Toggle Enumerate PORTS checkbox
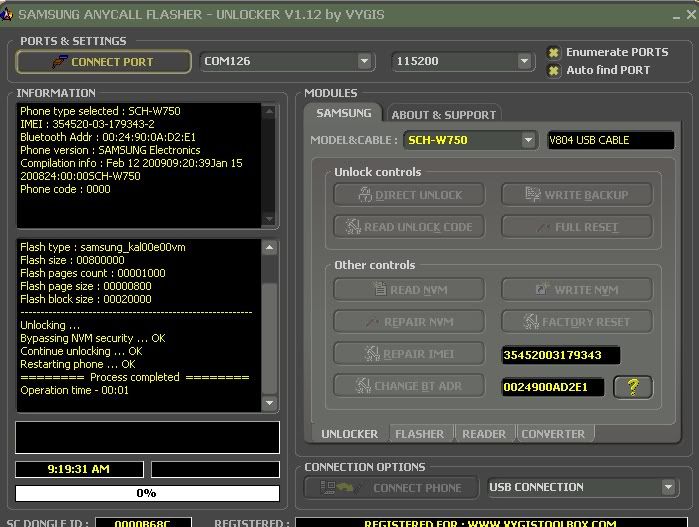This screenshot has width=699, height=527. pos(553,53)
